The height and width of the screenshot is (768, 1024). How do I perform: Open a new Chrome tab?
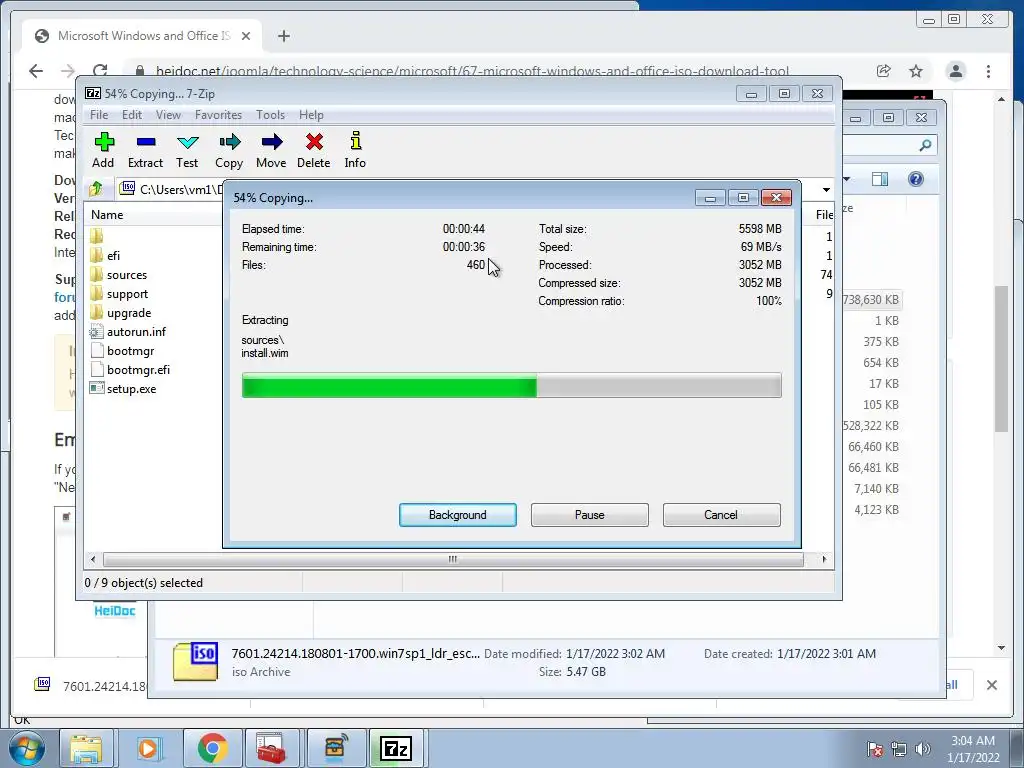[x=283, y=36]
